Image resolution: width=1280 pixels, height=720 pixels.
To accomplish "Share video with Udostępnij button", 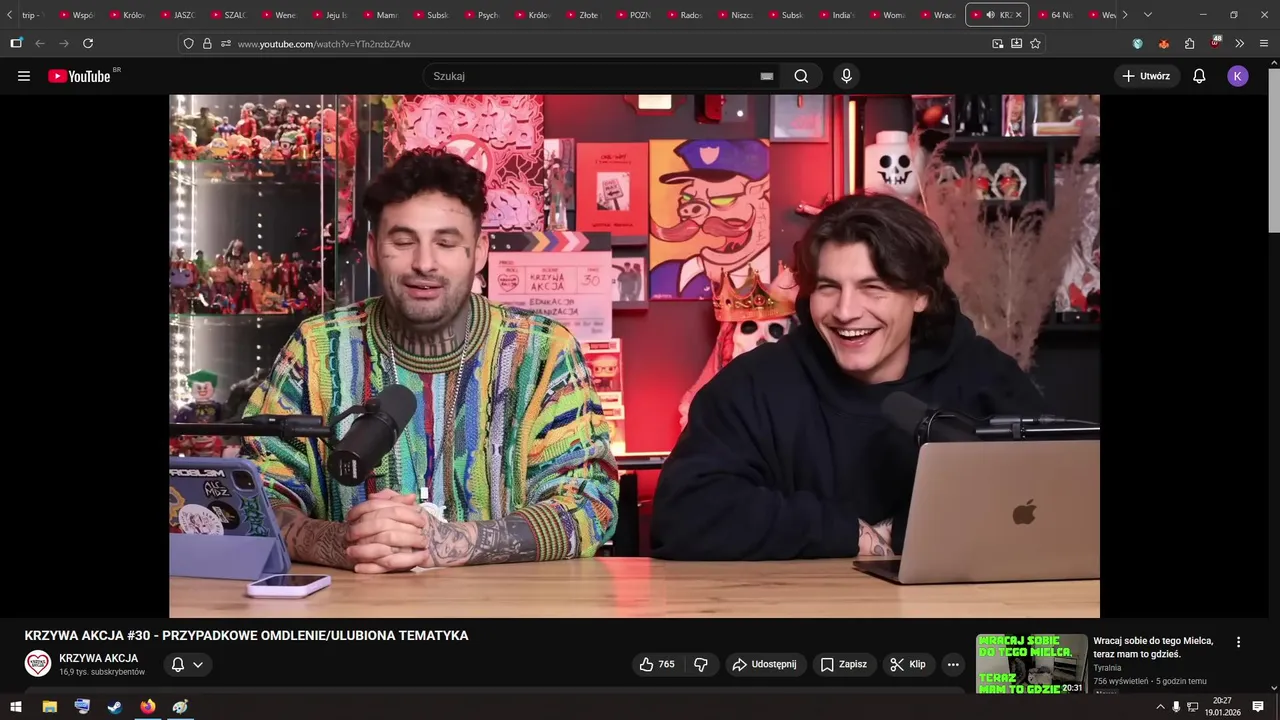I will pyautogui.click(x=764, y=664).
